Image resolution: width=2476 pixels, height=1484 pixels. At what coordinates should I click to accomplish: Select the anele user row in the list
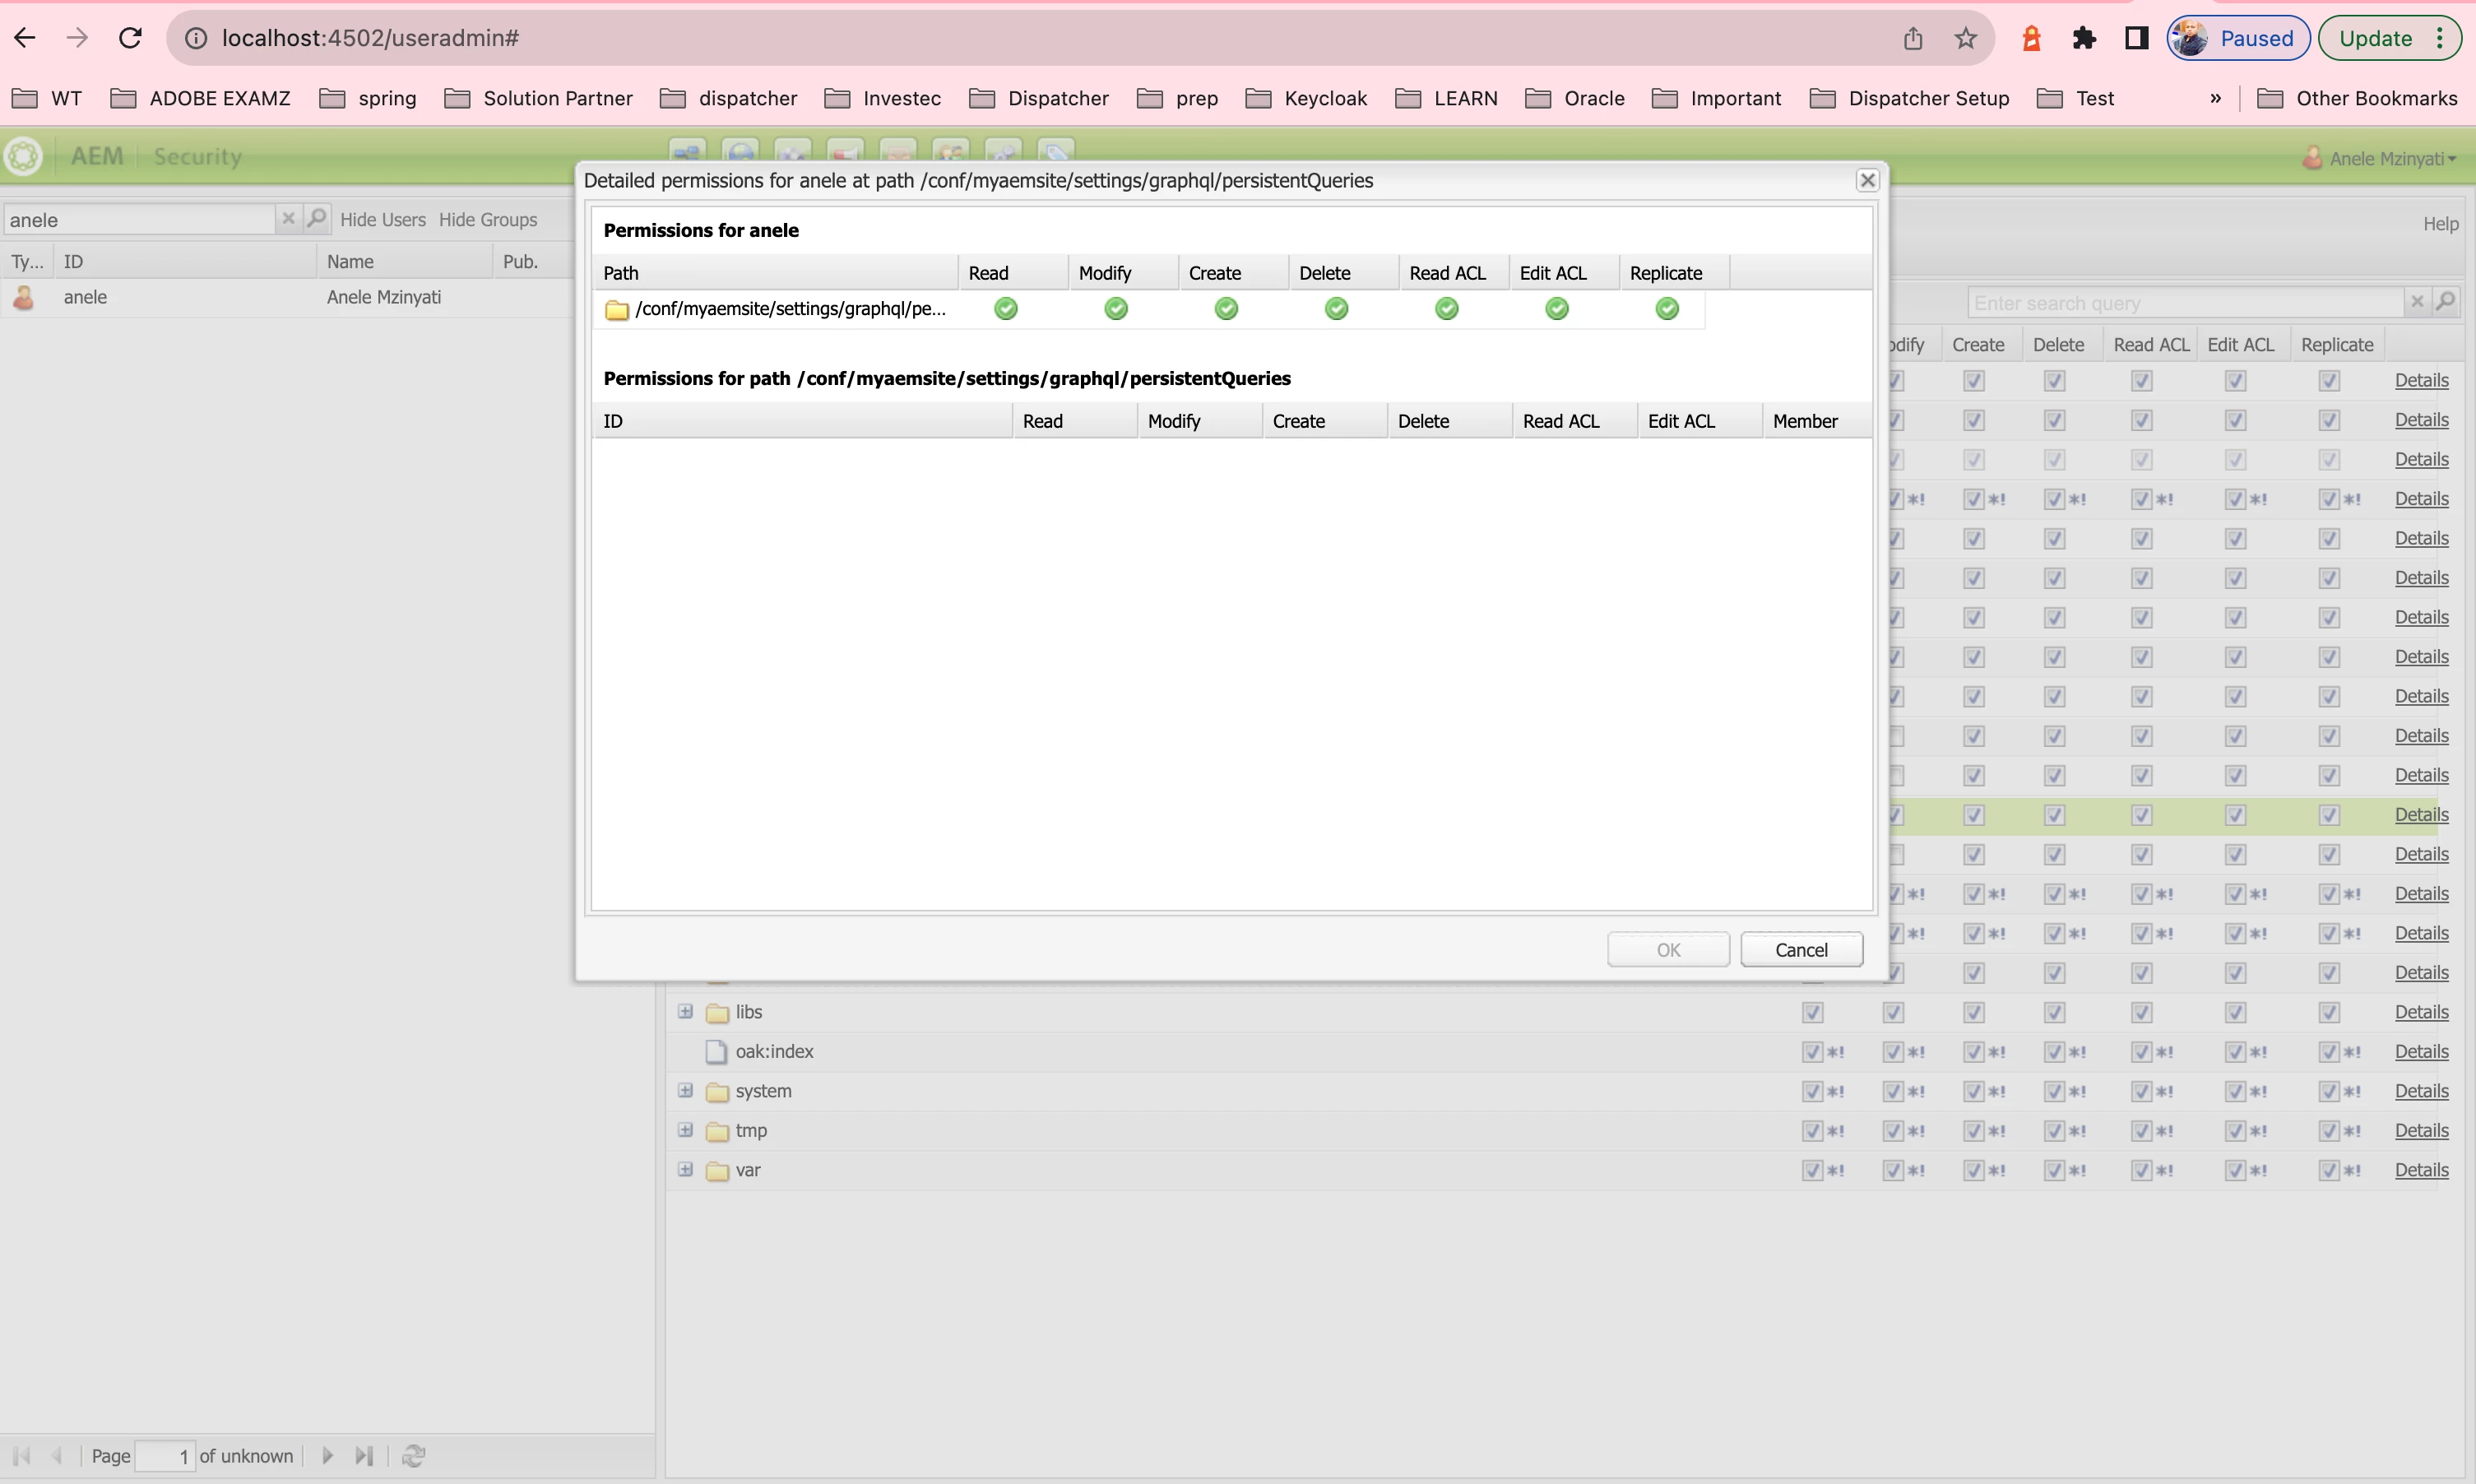click(x=85, y=297)
